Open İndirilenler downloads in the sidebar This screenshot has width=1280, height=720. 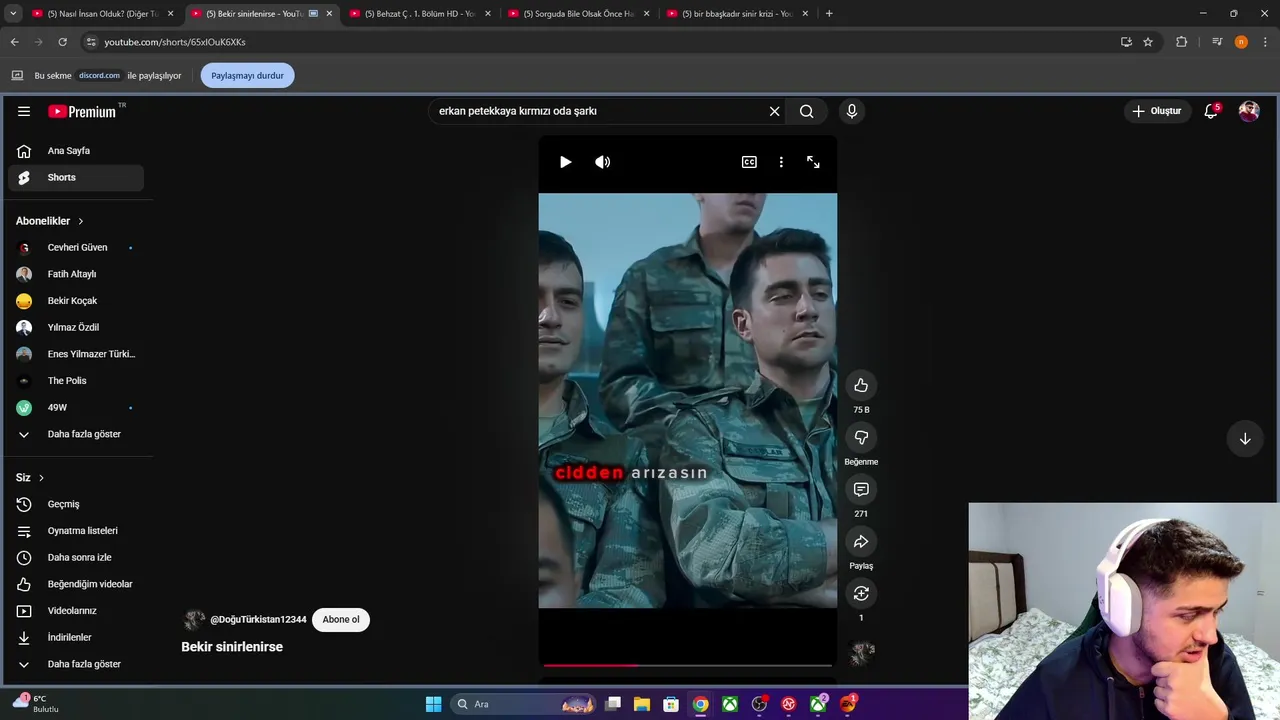tap(76, 637)
